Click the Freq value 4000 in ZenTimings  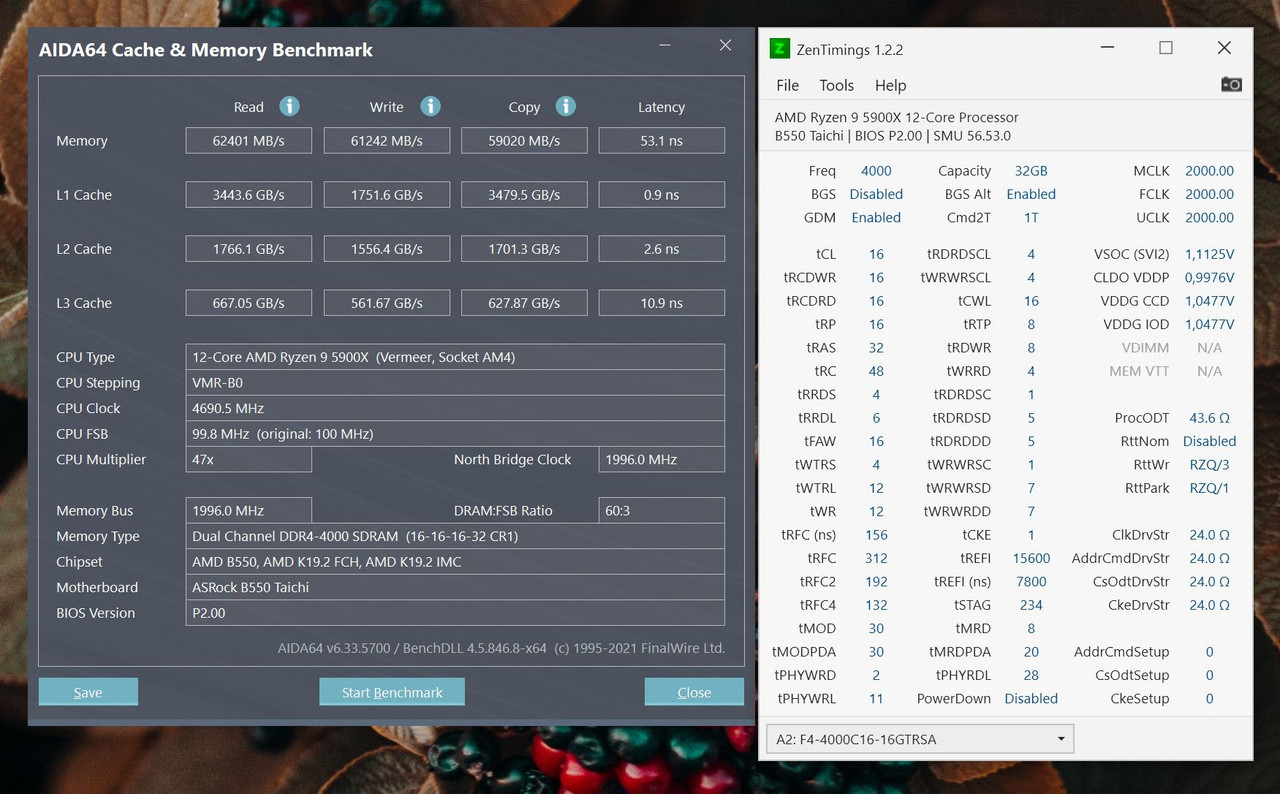[x=876, y=171]
